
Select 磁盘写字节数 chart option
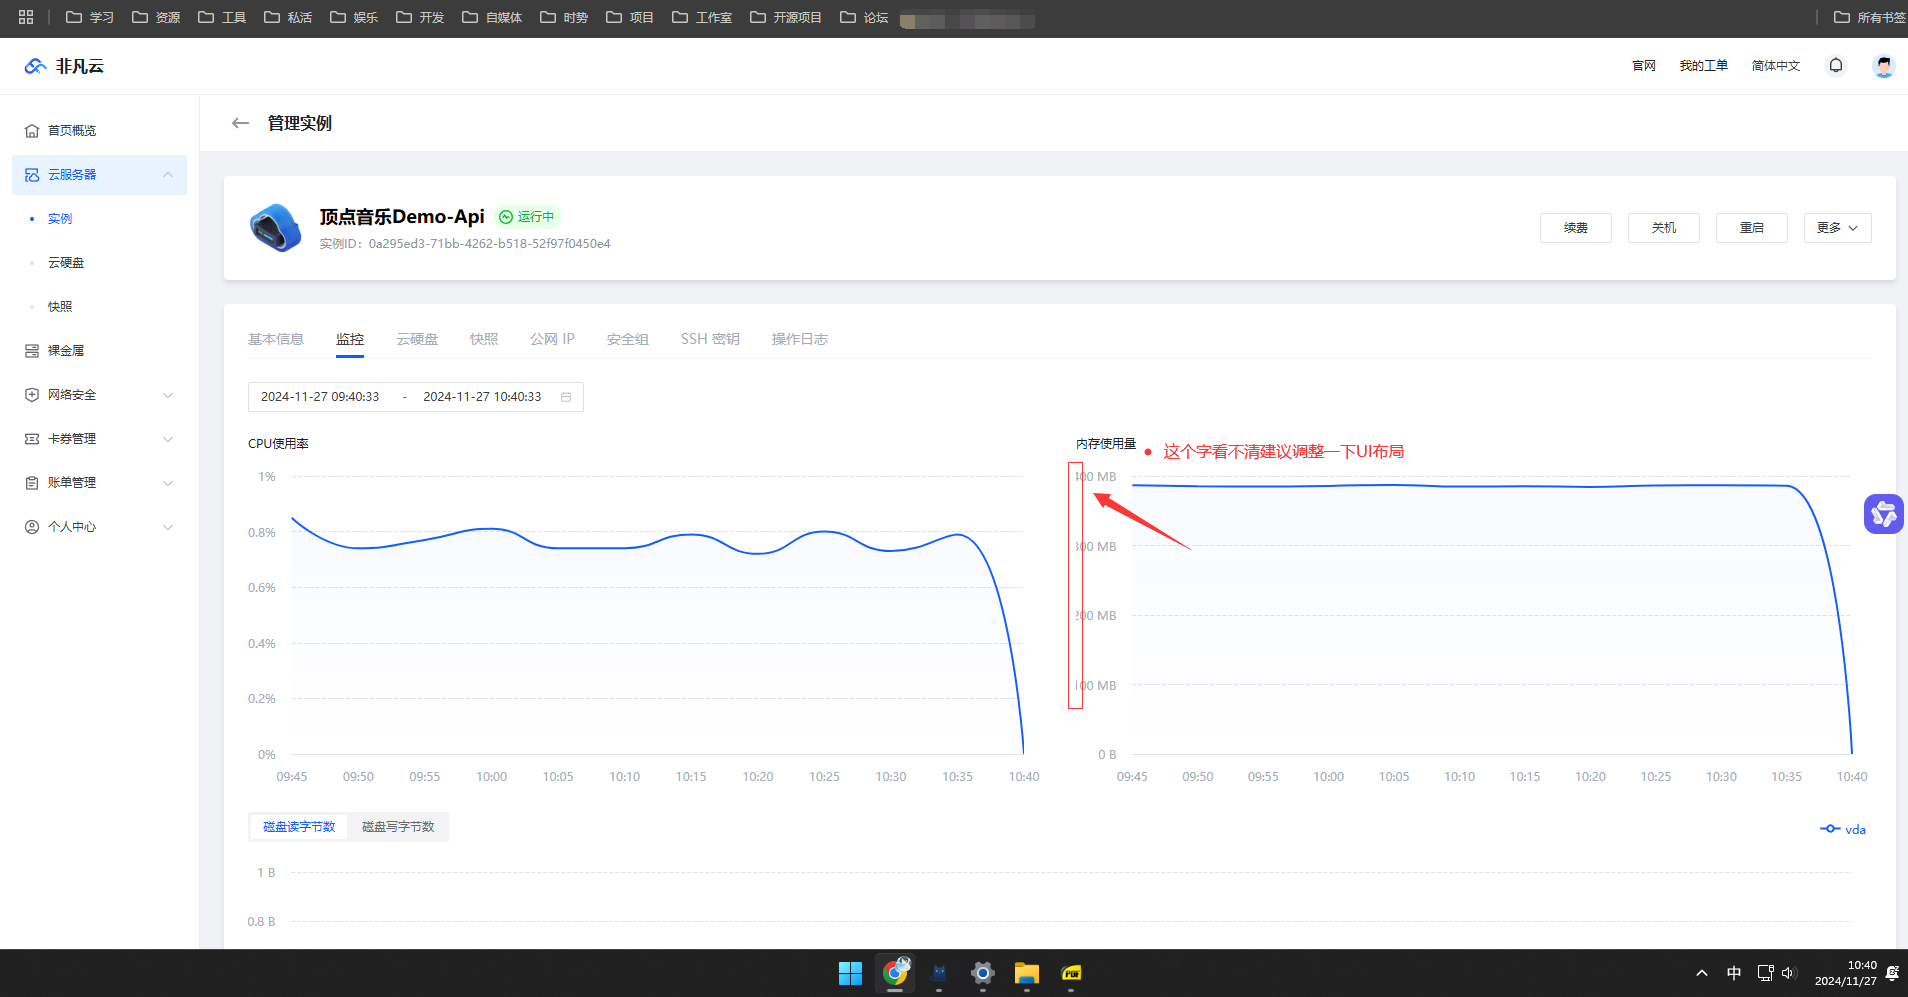point(398,827)
